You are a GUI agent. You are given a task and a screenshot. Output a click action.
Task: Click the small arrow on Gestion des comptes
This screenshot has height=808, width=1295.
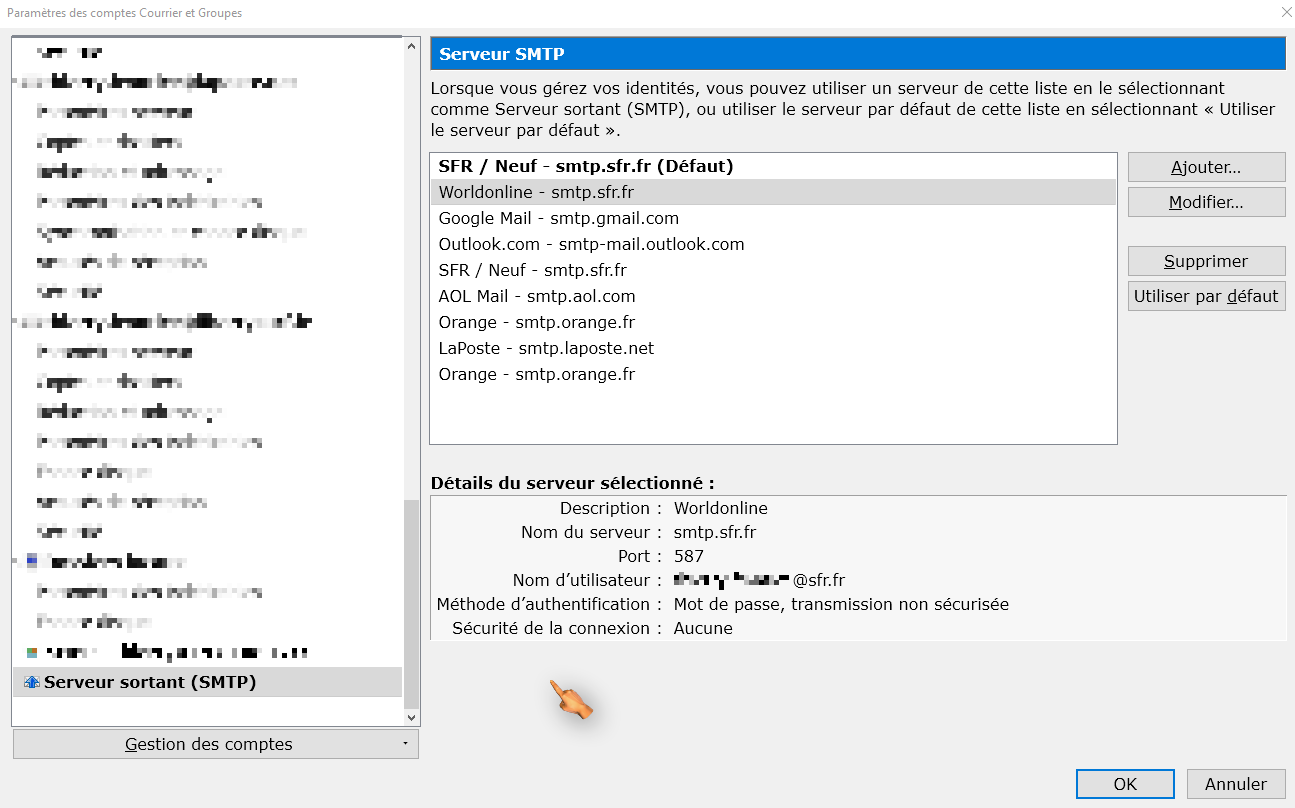[x=405, y=744]
